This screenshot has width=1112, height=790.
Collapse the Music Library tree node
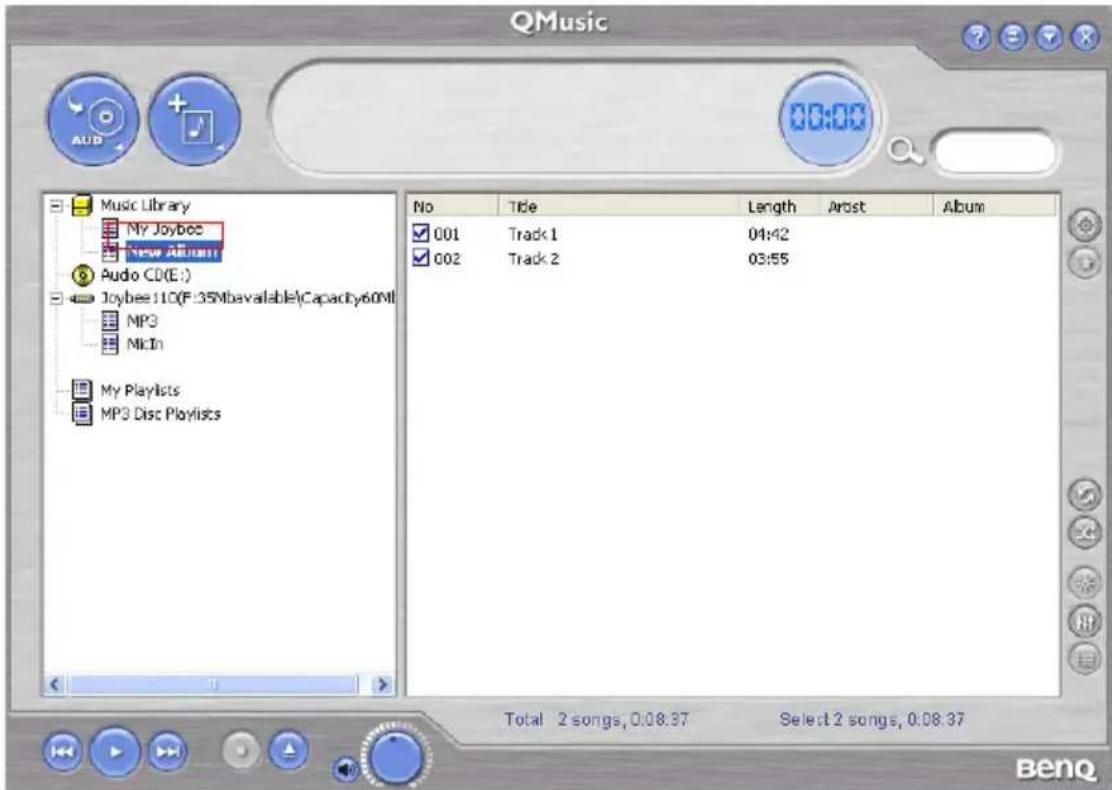[56, 206]
